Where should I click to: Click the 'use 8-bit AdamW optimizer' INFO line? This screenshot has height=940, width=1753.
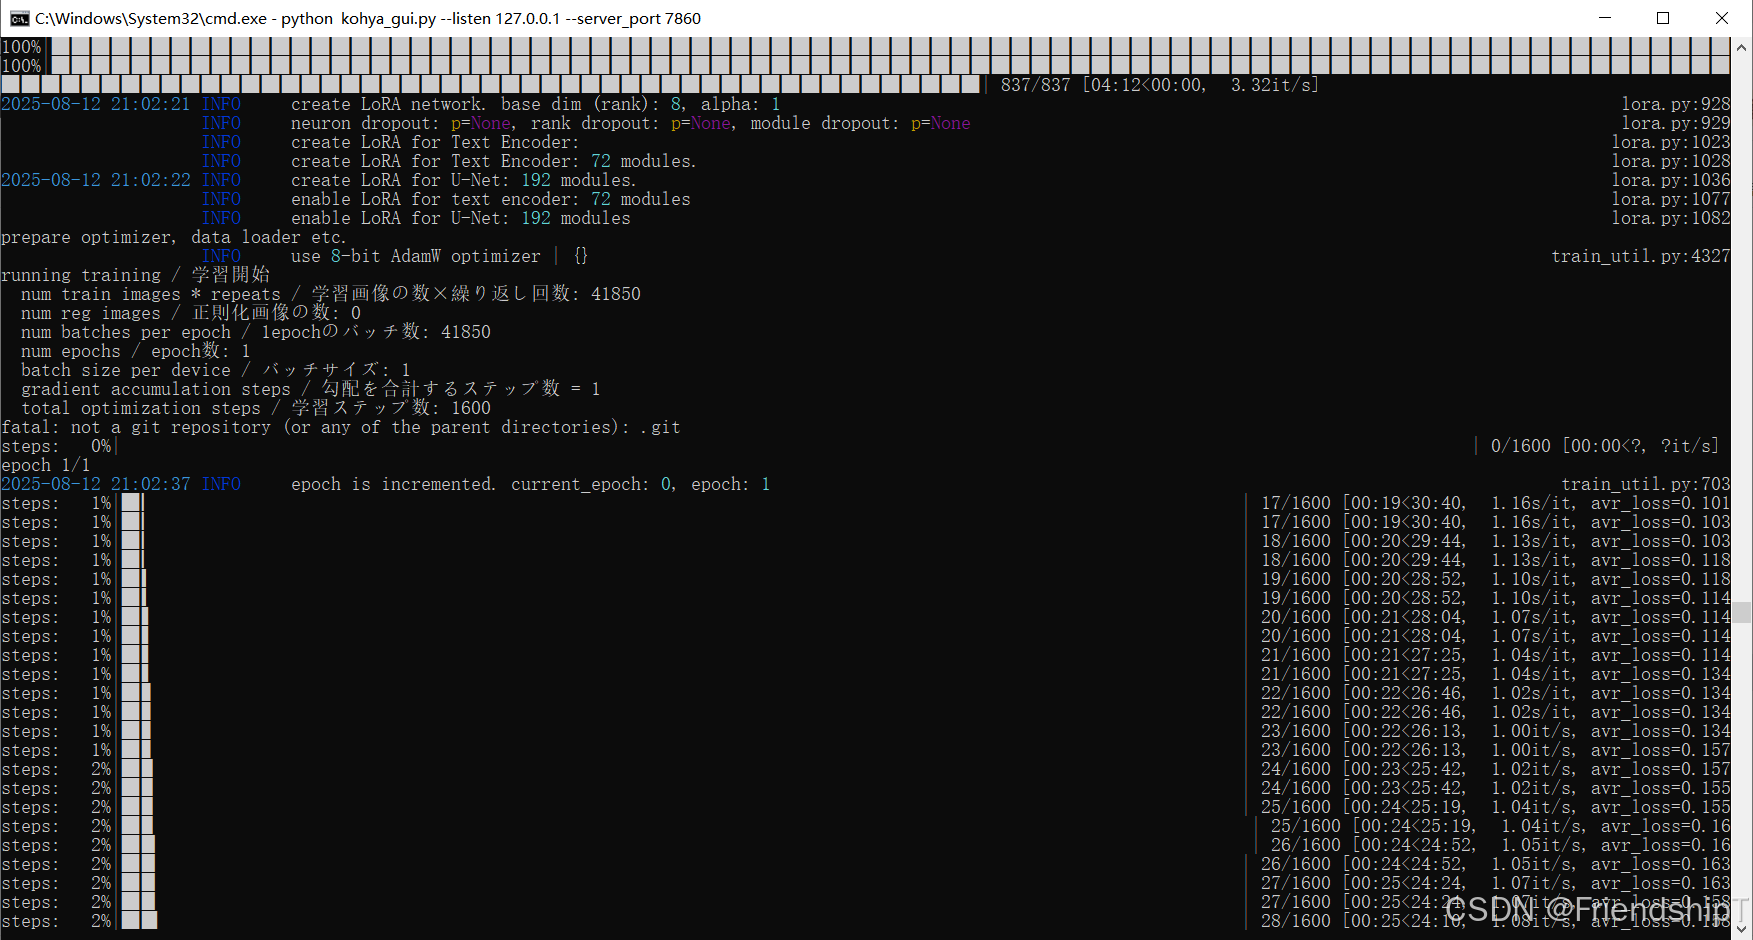[420, 256]
